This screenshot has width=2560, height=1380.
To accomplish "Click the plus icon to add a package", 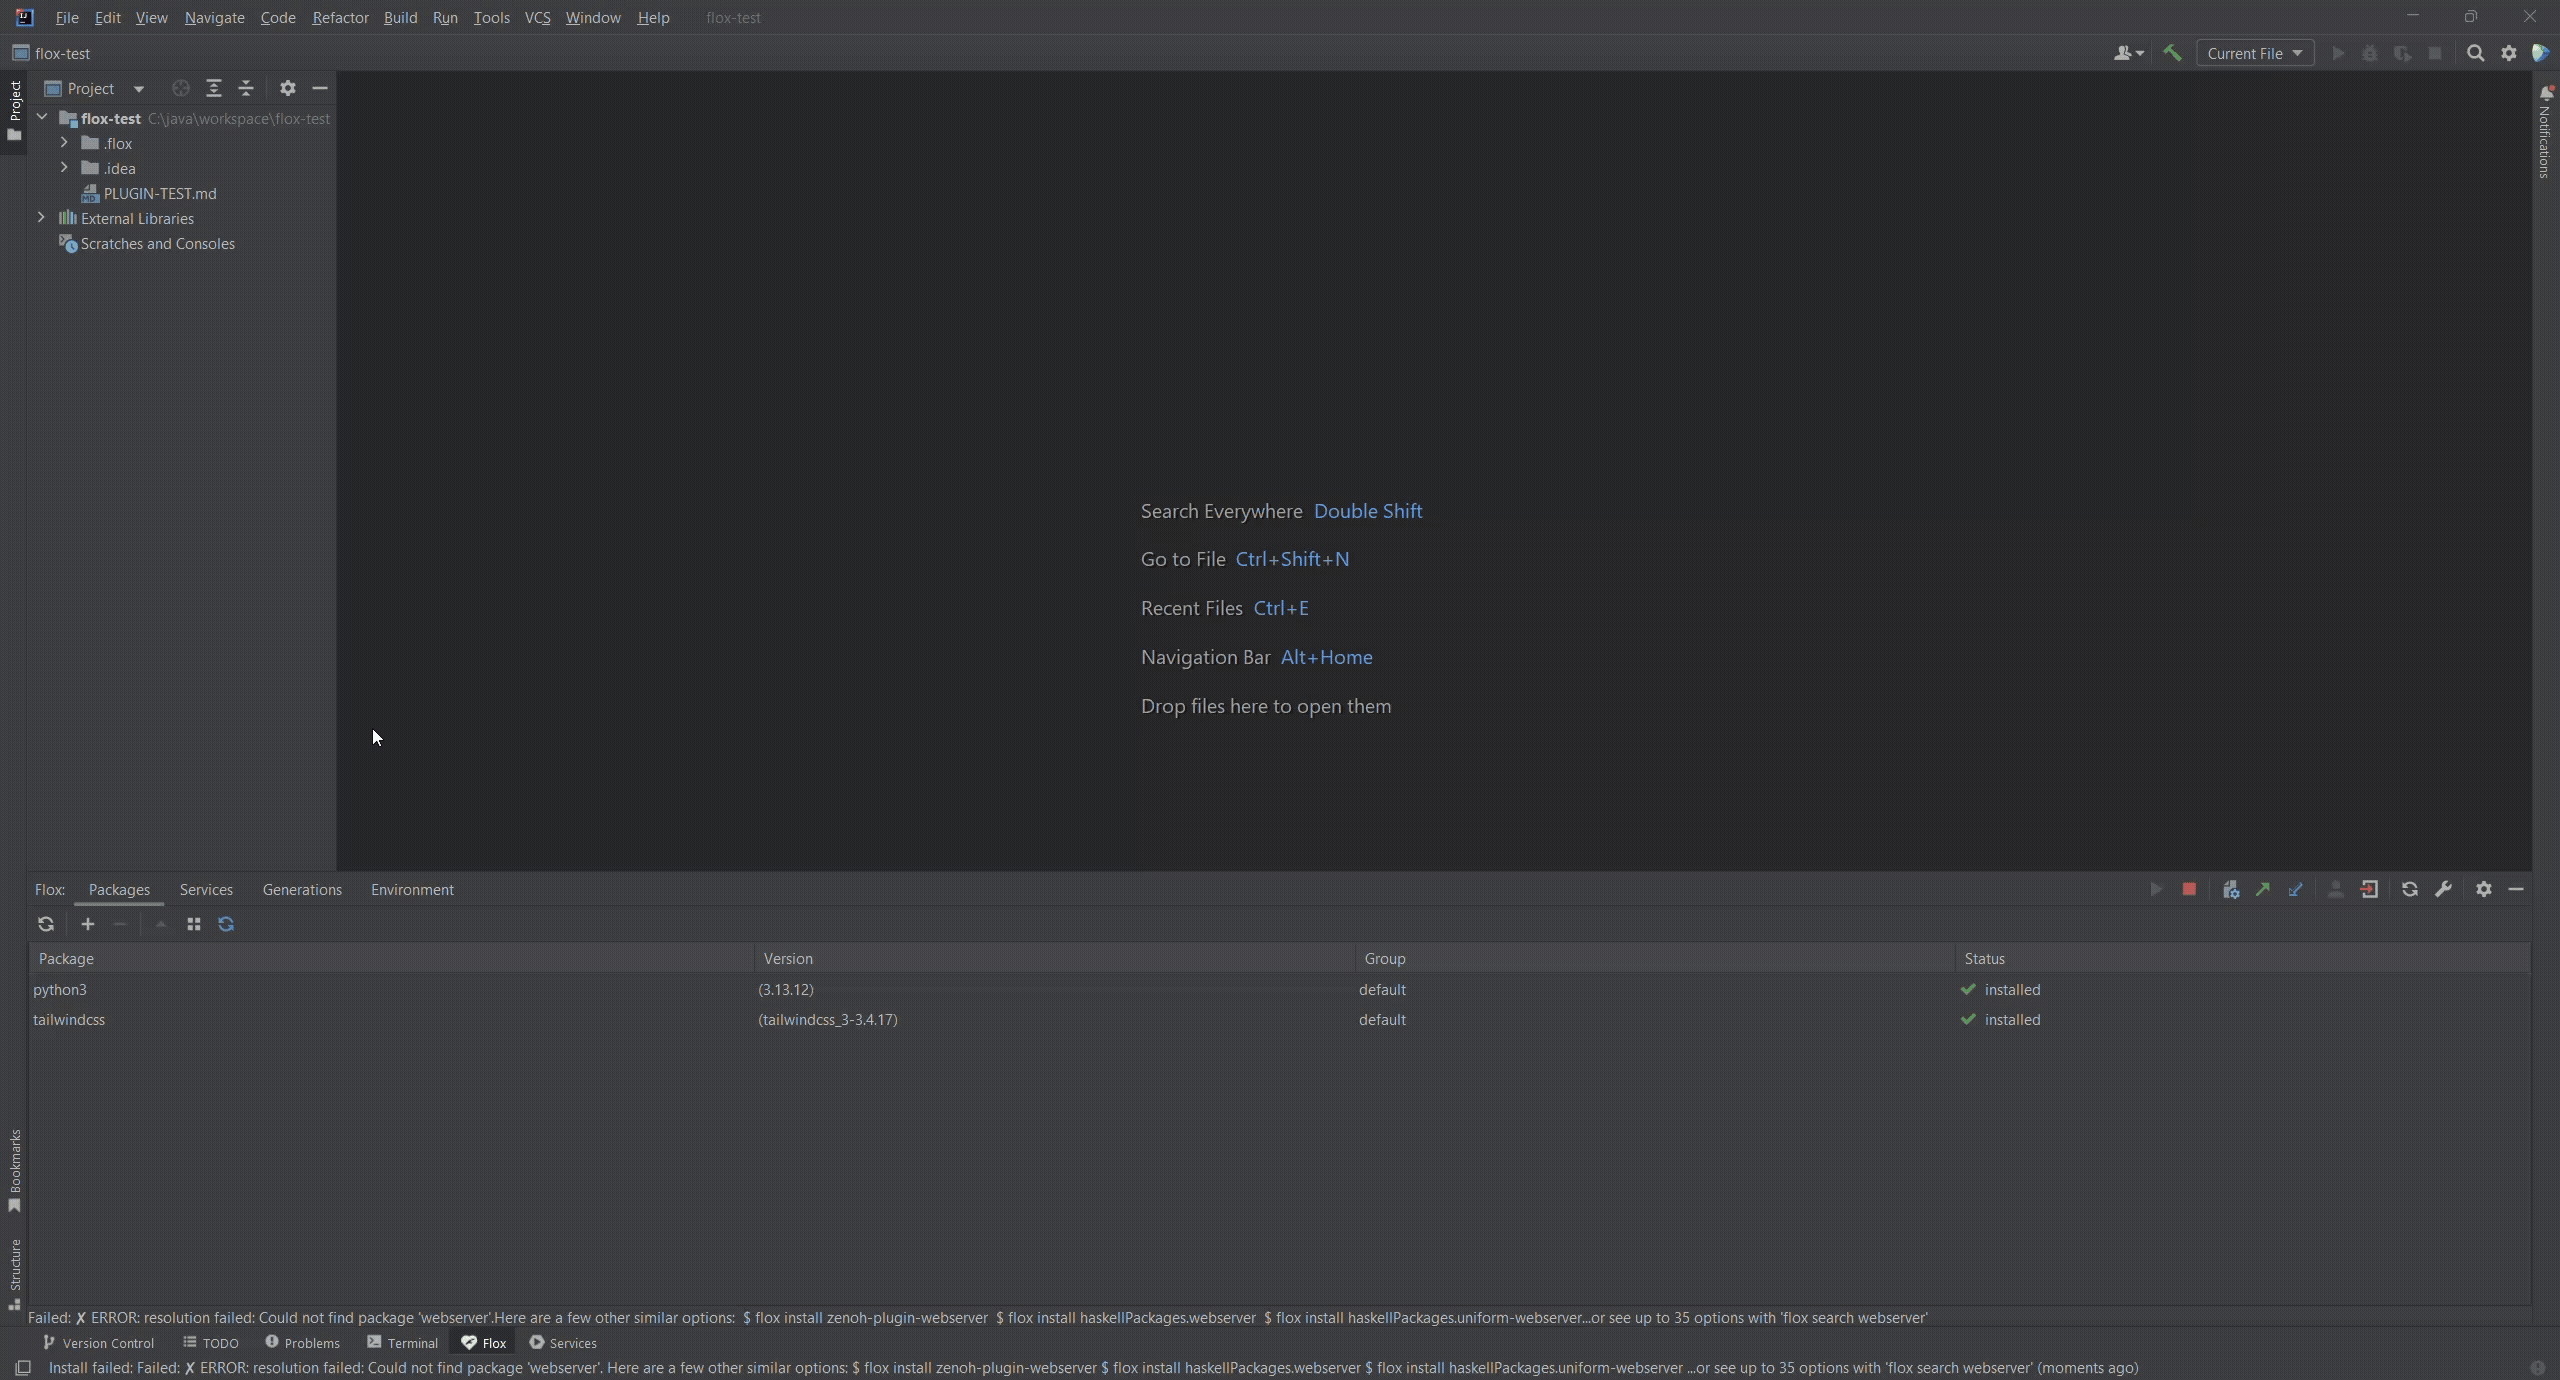I will click(88, 924).
